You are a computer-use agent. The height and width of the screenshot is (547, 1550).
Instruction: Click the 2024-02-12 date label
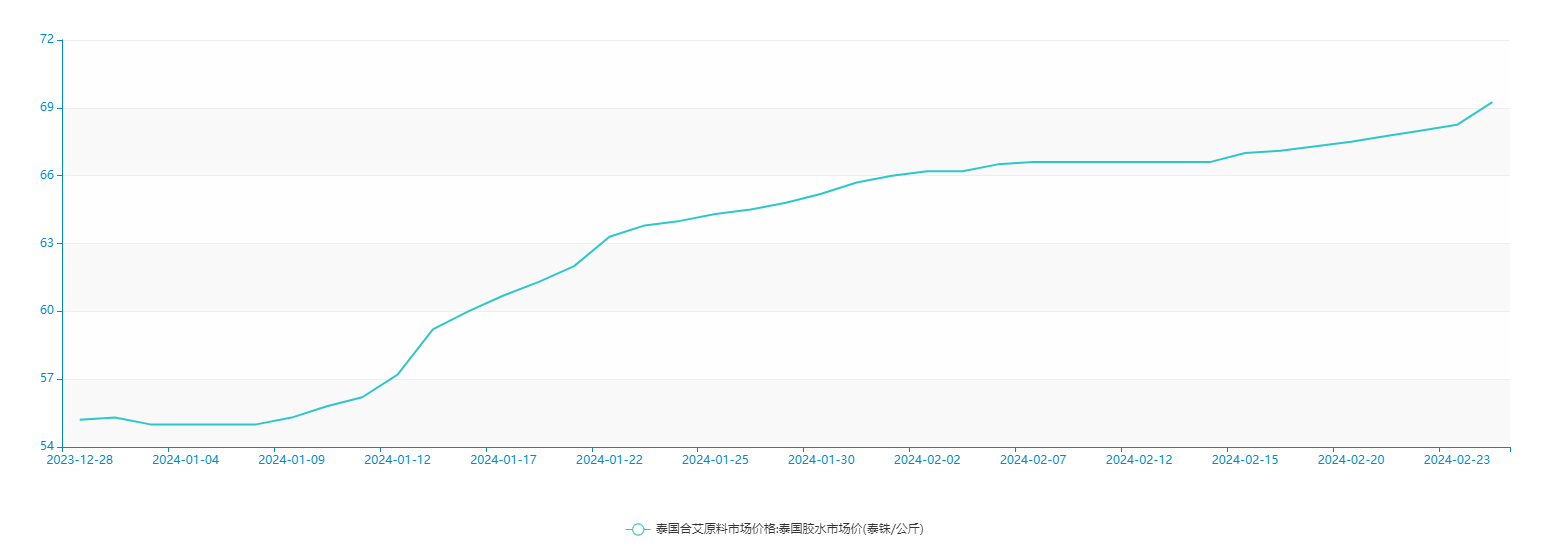(1139, 460)
